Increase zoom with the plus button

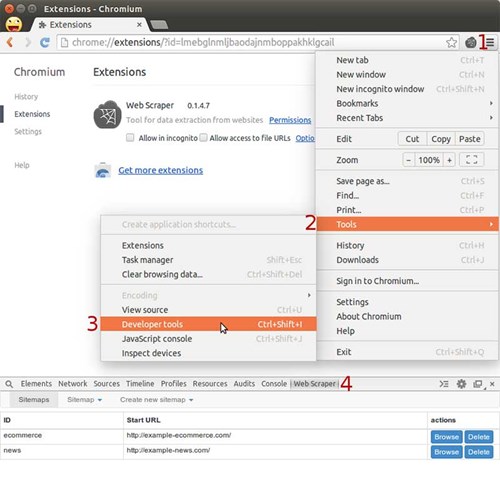(449, 160)
